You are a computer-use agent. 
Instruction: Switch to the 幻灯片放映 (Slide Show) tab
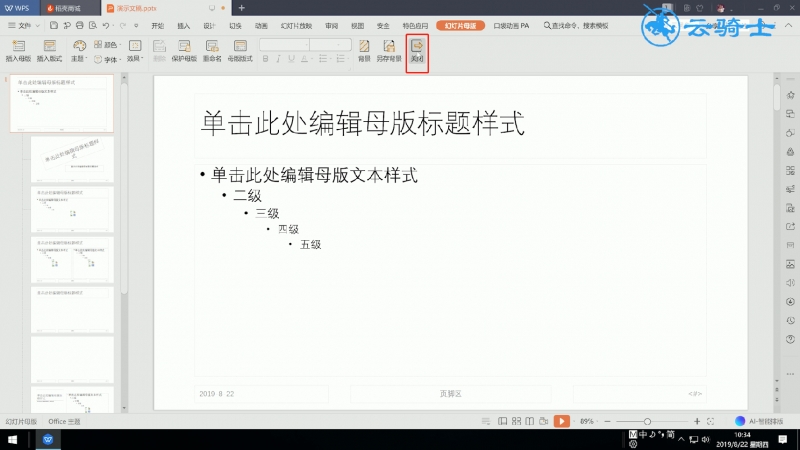[296, 26]
